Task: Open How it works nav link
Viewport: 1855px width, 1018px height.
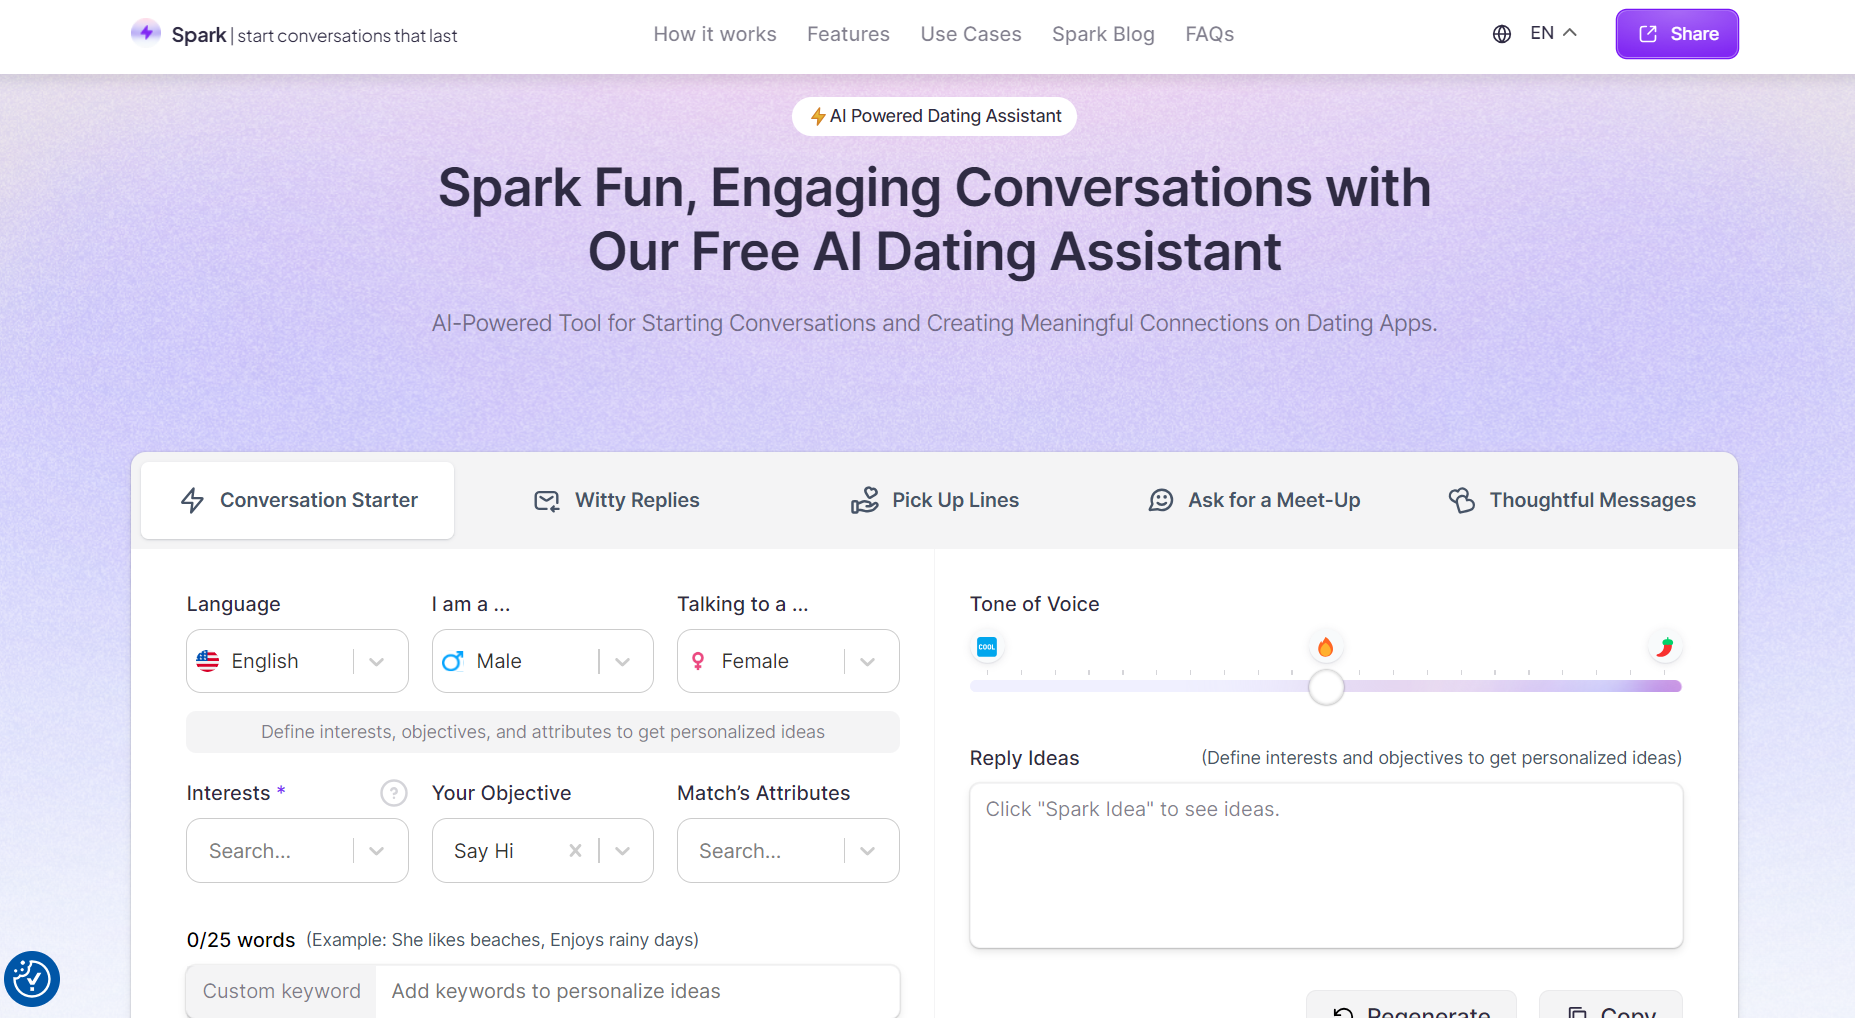Action: pos(715,34)
